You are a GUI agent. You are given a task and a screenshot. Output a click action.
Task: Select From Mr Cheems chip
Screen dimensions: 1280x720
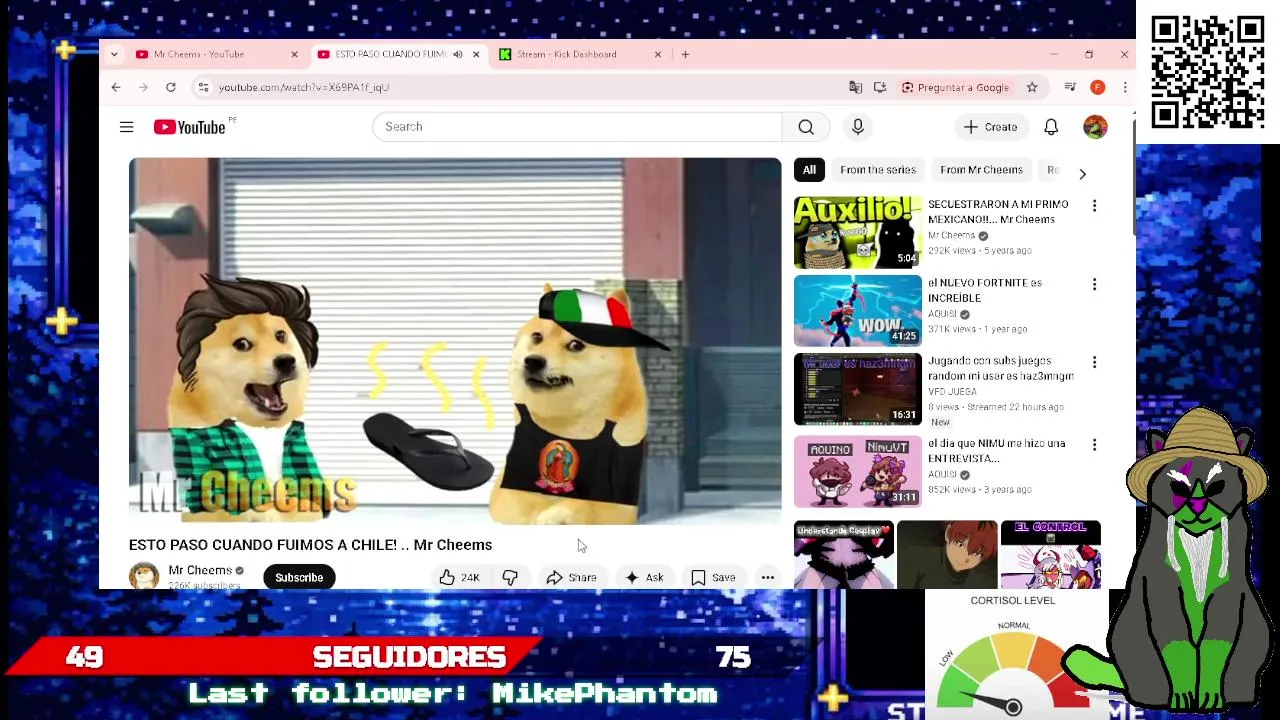[981, 170]
